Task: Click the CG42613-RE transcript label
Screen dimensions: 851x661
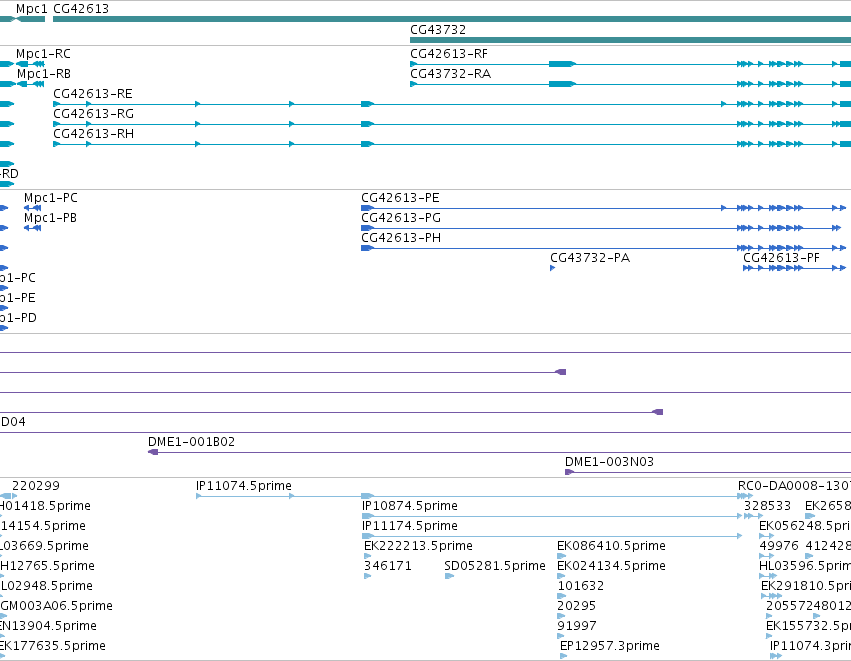Action: (93, 94)
